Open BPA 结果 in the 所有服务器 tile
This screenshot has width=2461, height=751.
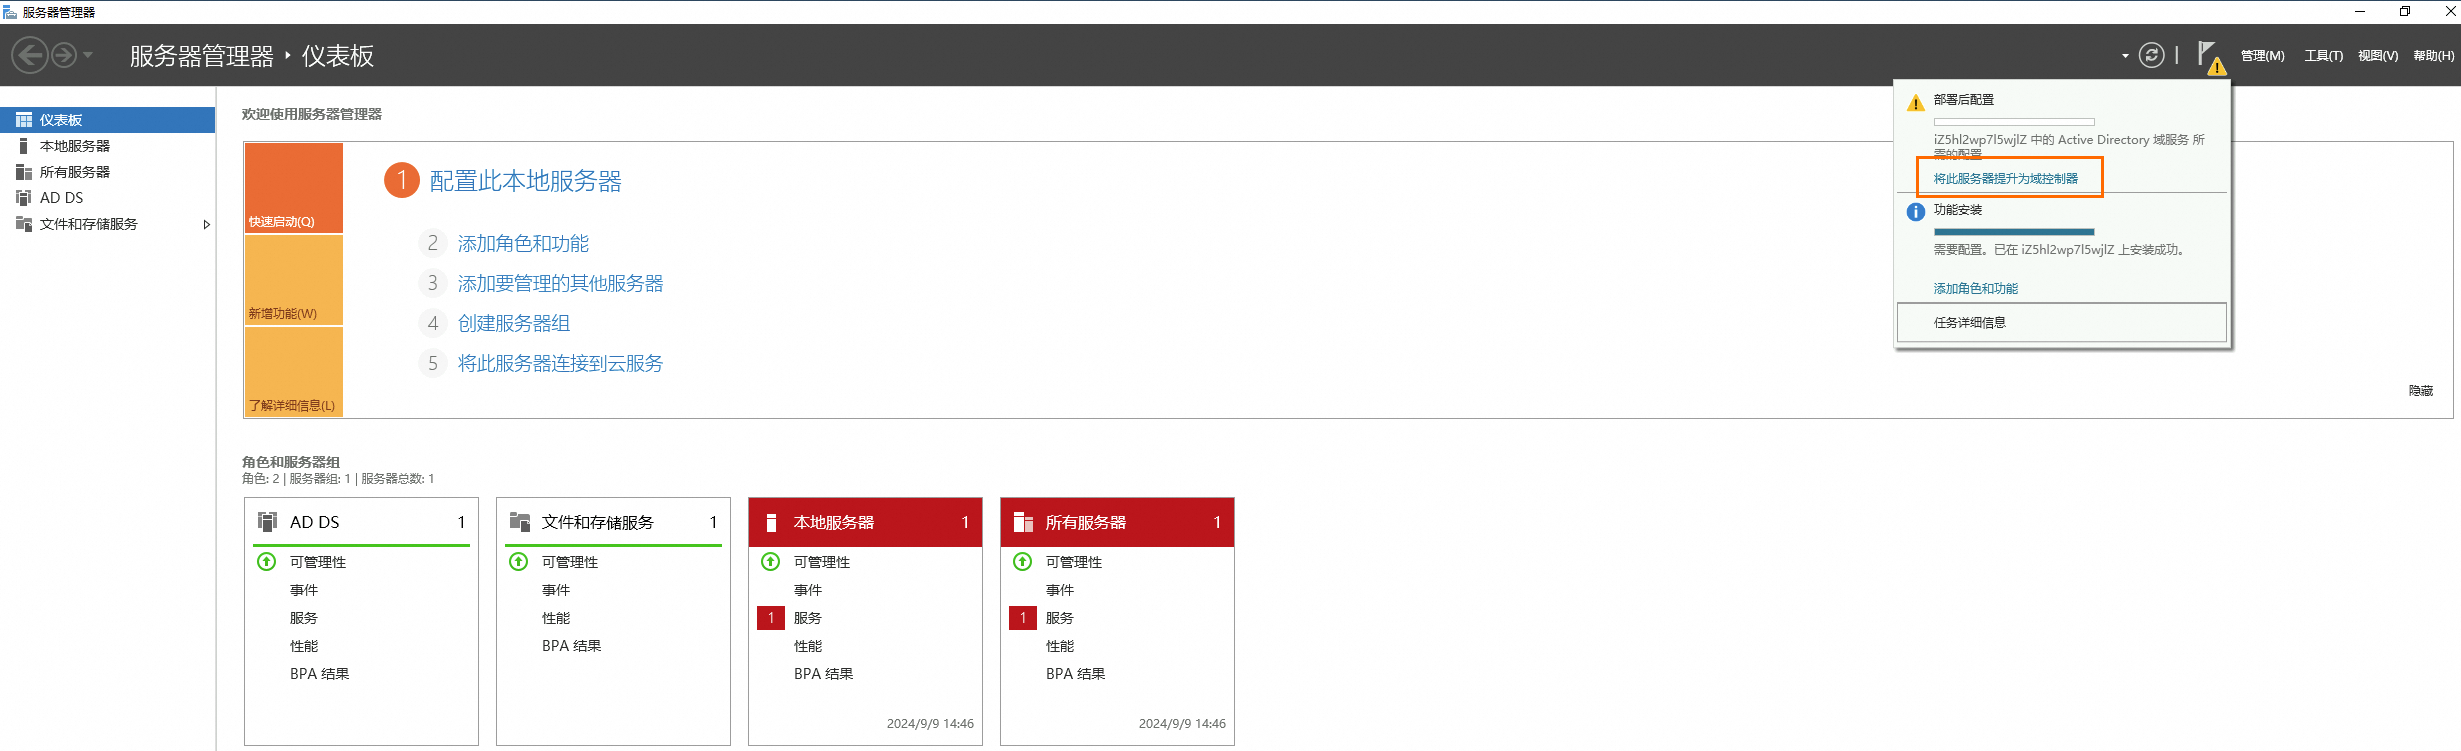[x=1076, y=674]
